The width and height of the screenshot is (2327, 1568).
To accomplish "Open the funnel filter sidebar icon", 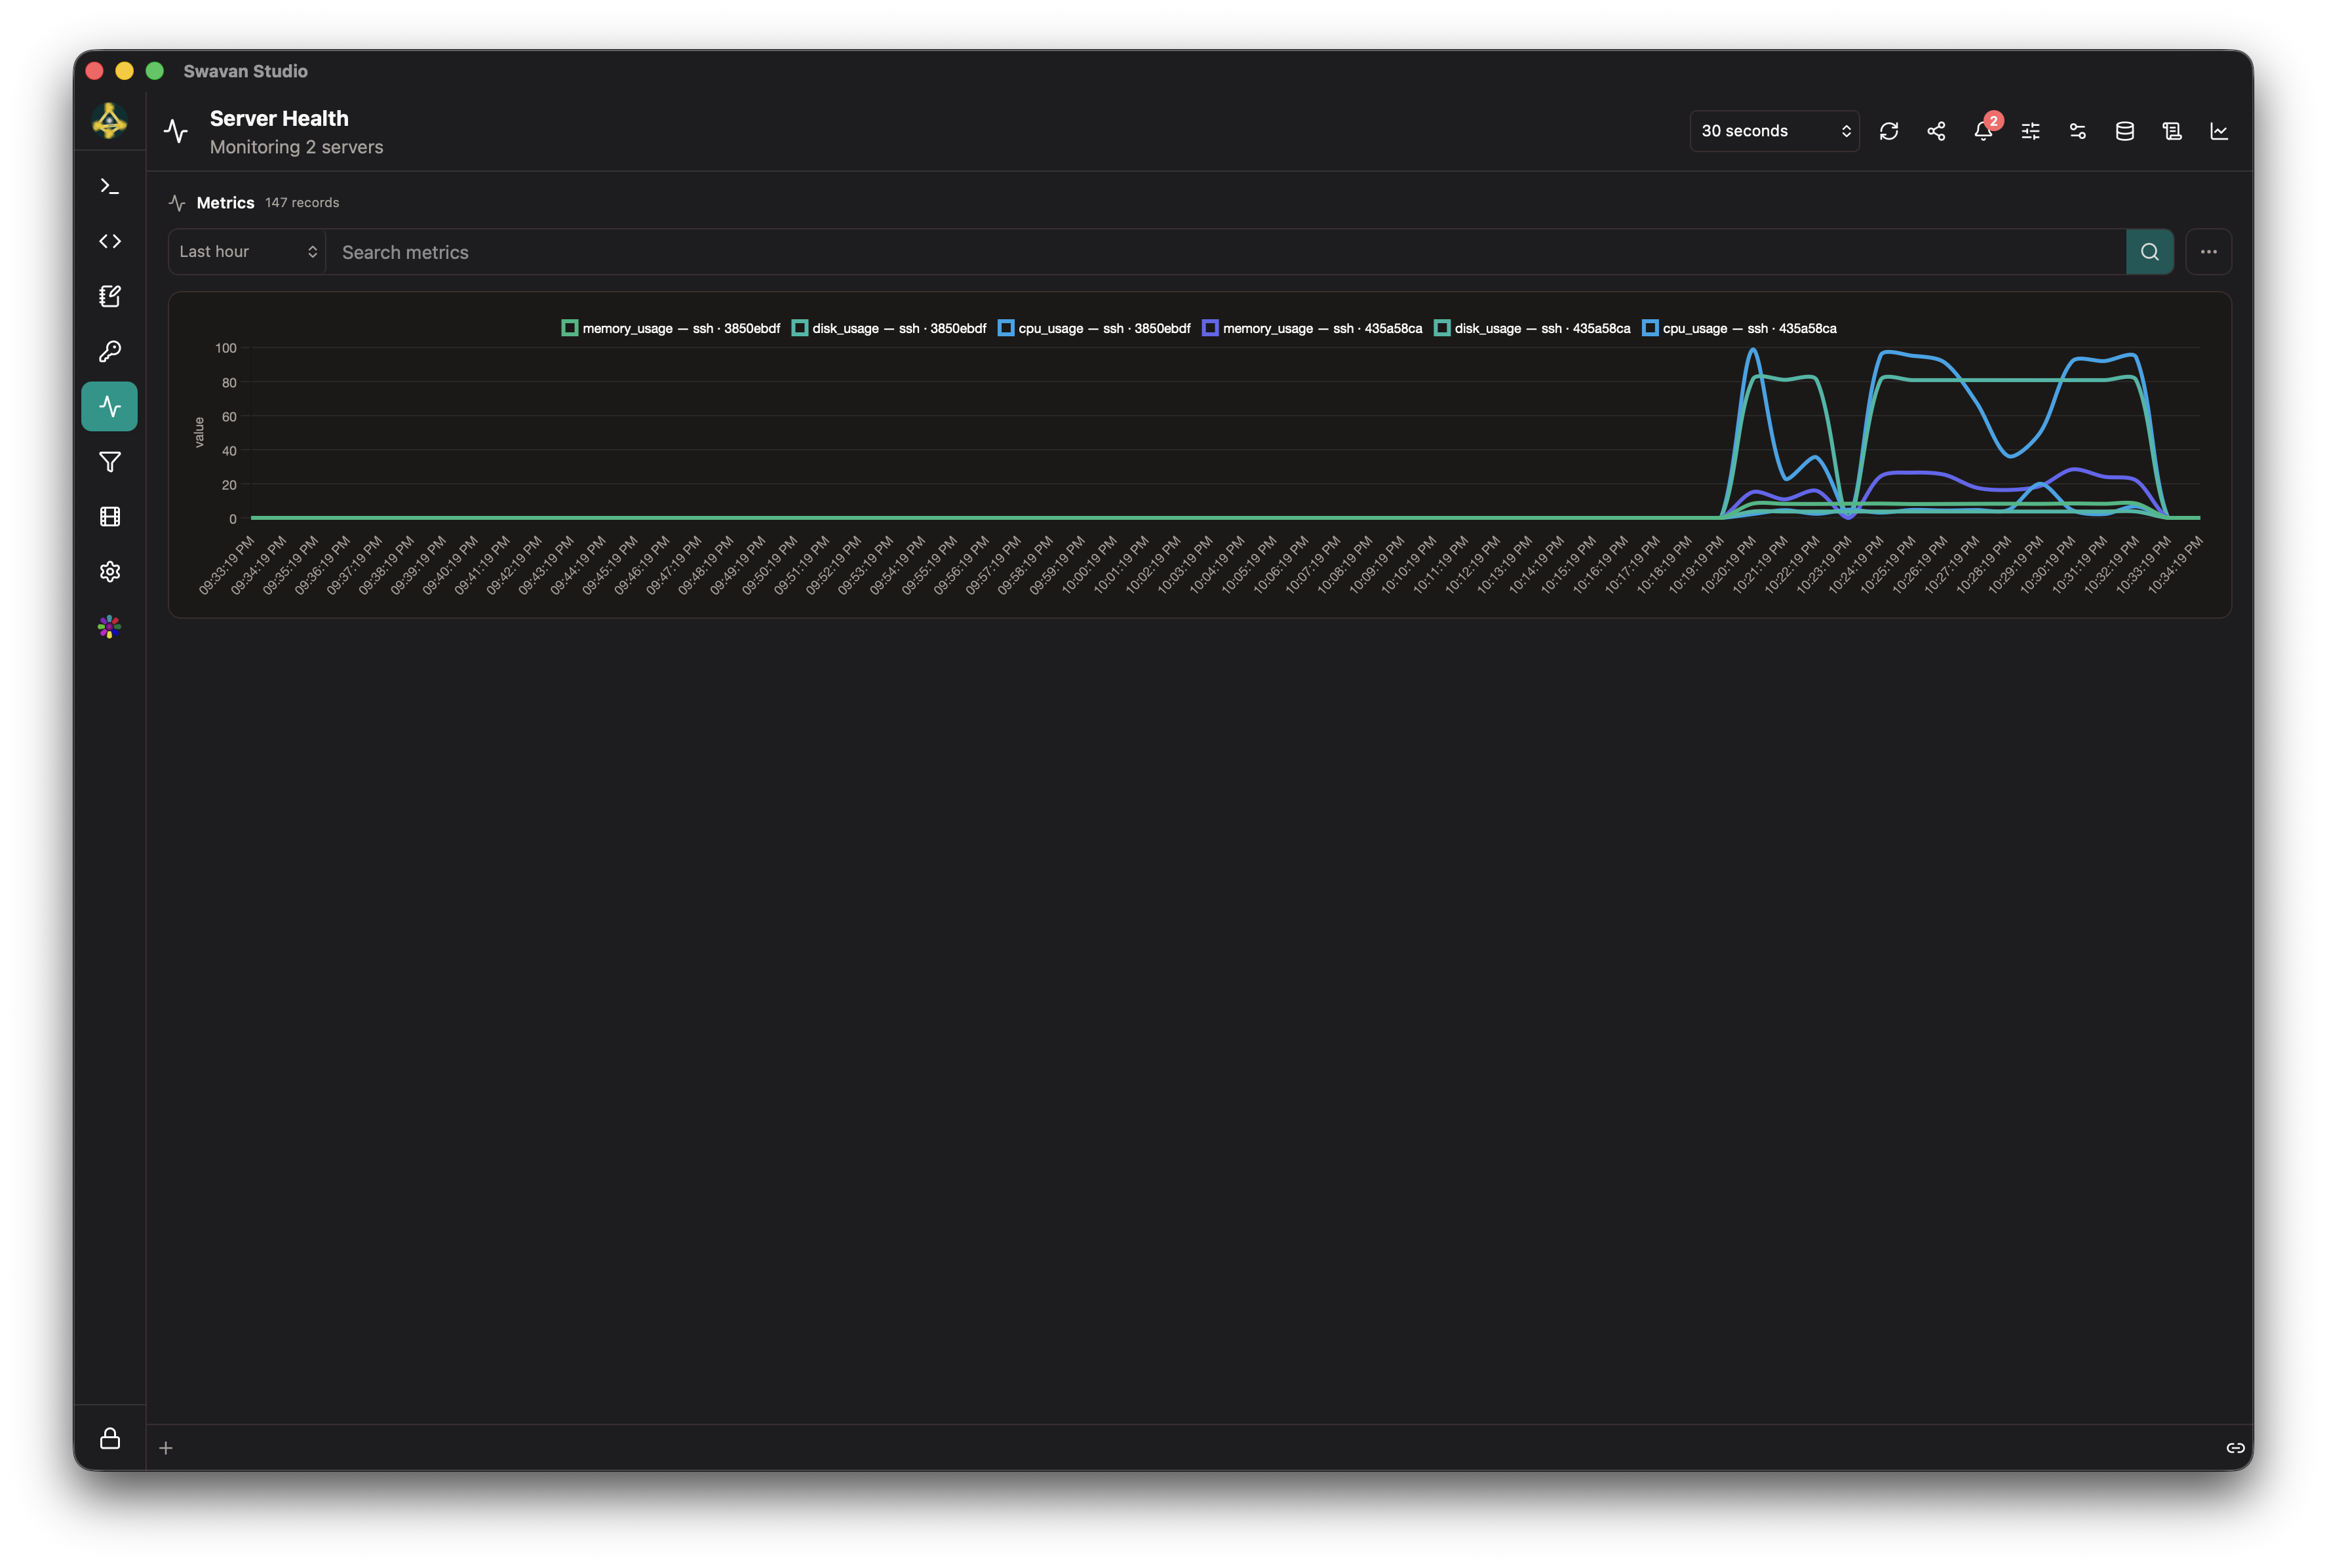I will (x=110, y=462).
